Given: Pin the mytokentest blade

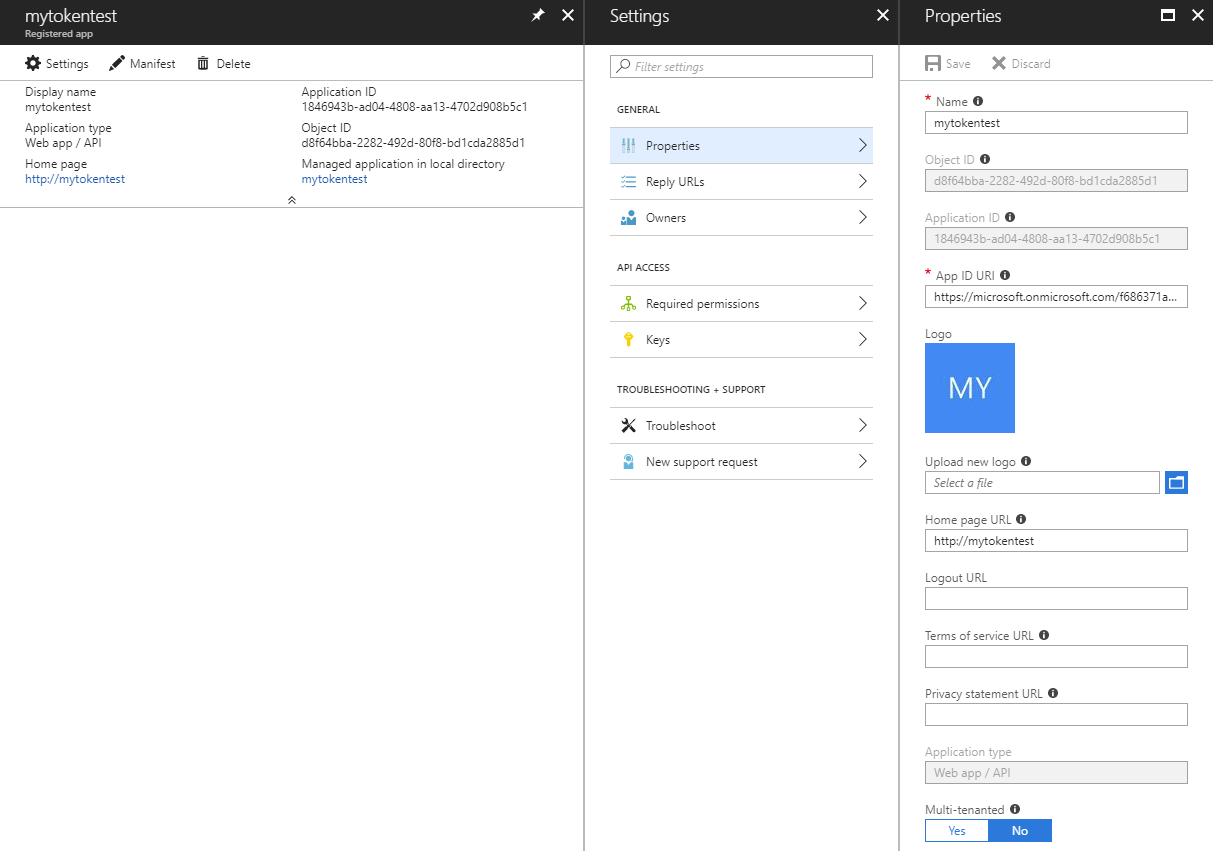Looking at the screenshot, I should point(537,16).
